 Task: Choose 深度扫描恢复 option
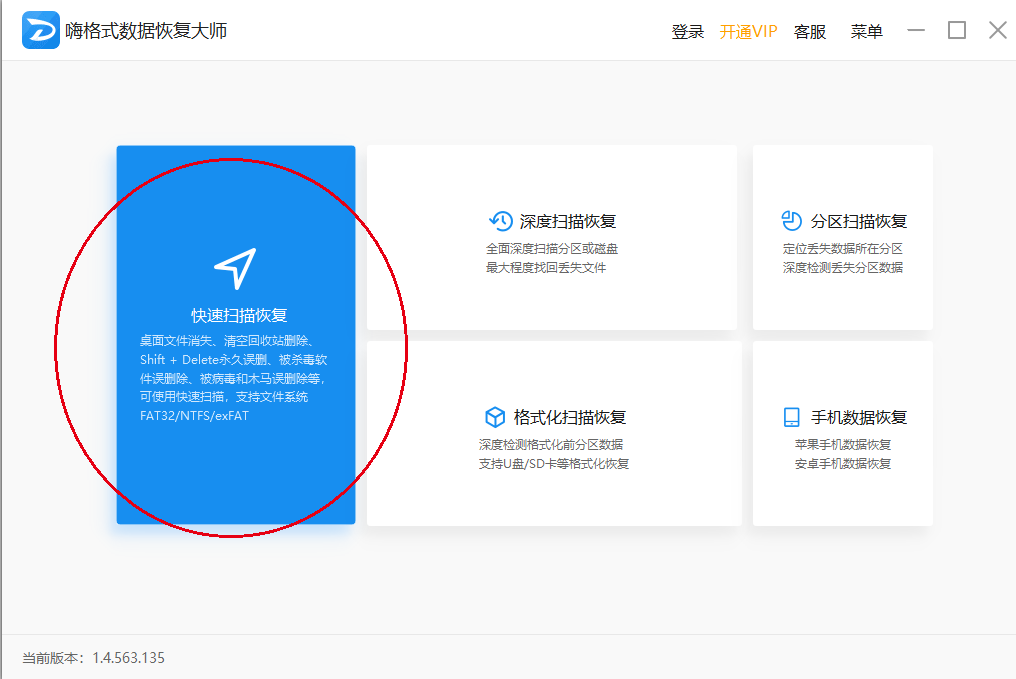tap(568, 222)
